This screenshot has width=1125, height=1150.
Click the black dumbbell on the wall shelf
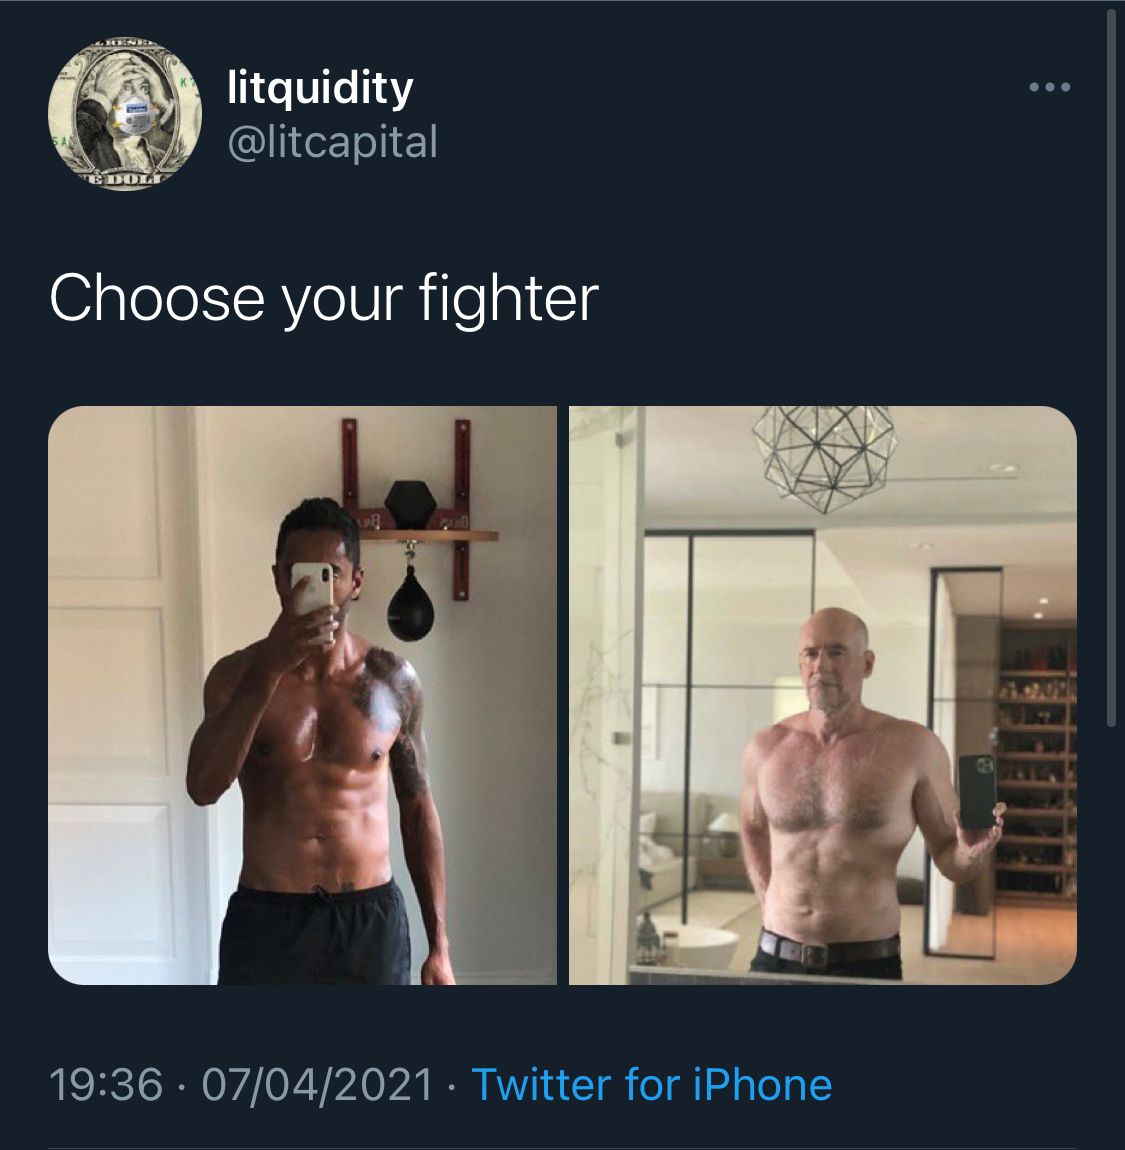410,504
